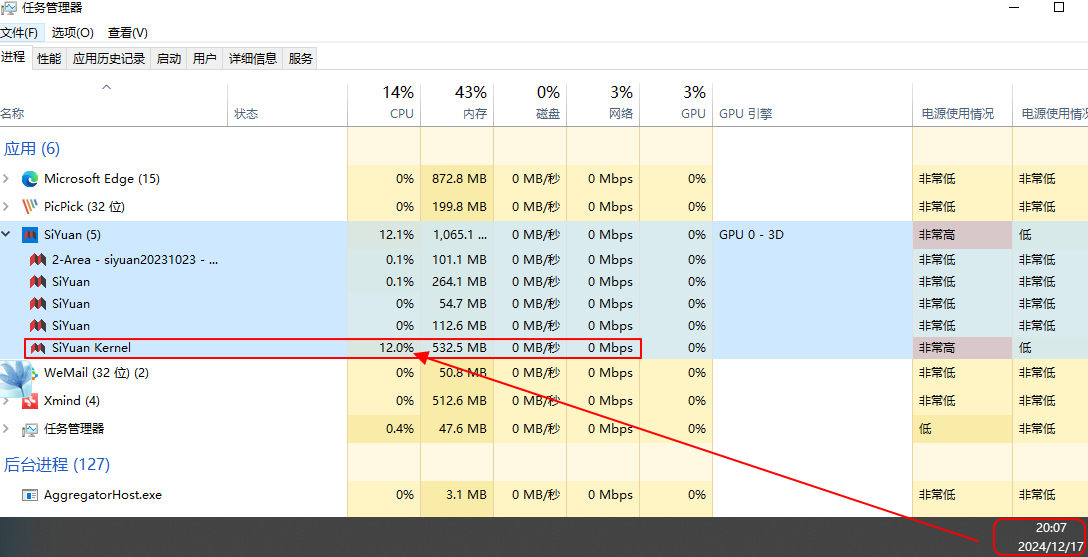The height and width of the screenshot is (557, 1088).
Task: Click the Microsoft Edge app icon
Action: point(30,179)
